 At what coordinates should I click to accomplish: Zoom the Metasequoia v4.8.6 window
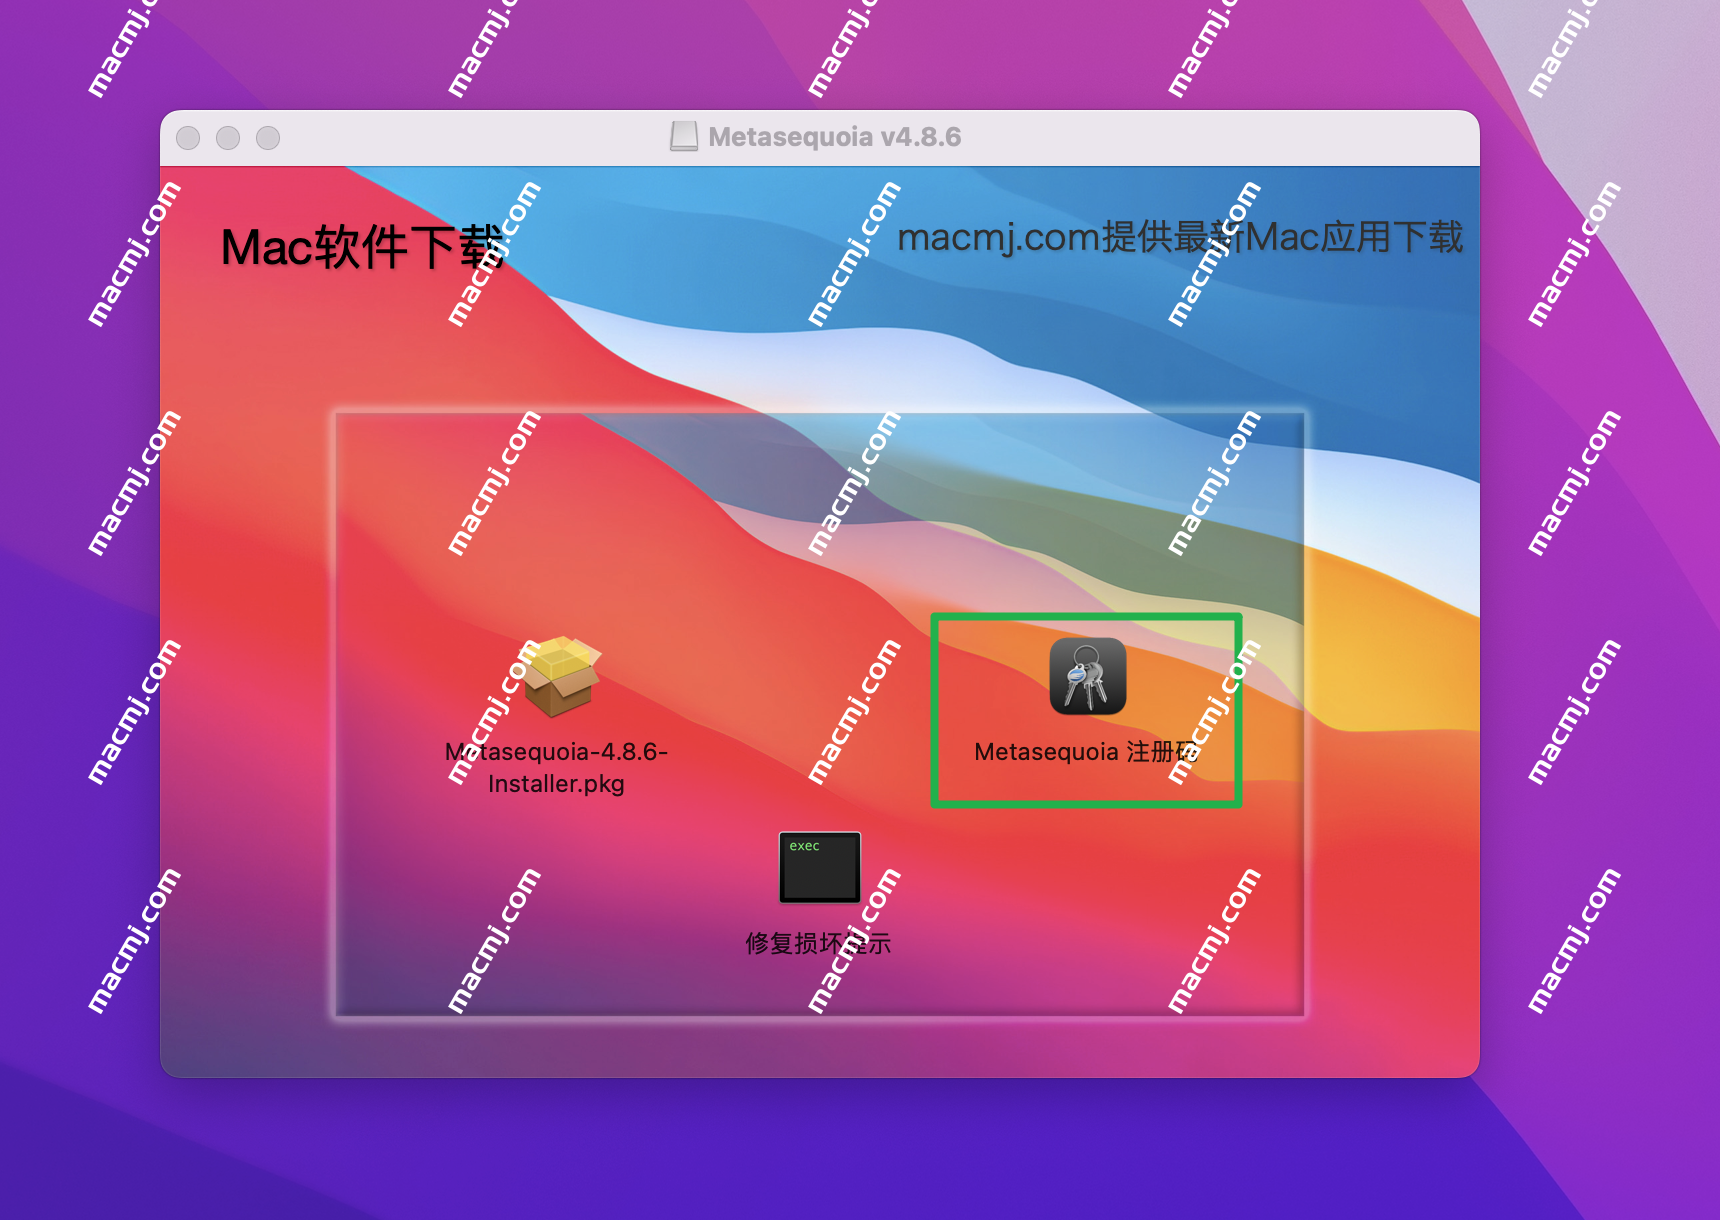[268, 138]
